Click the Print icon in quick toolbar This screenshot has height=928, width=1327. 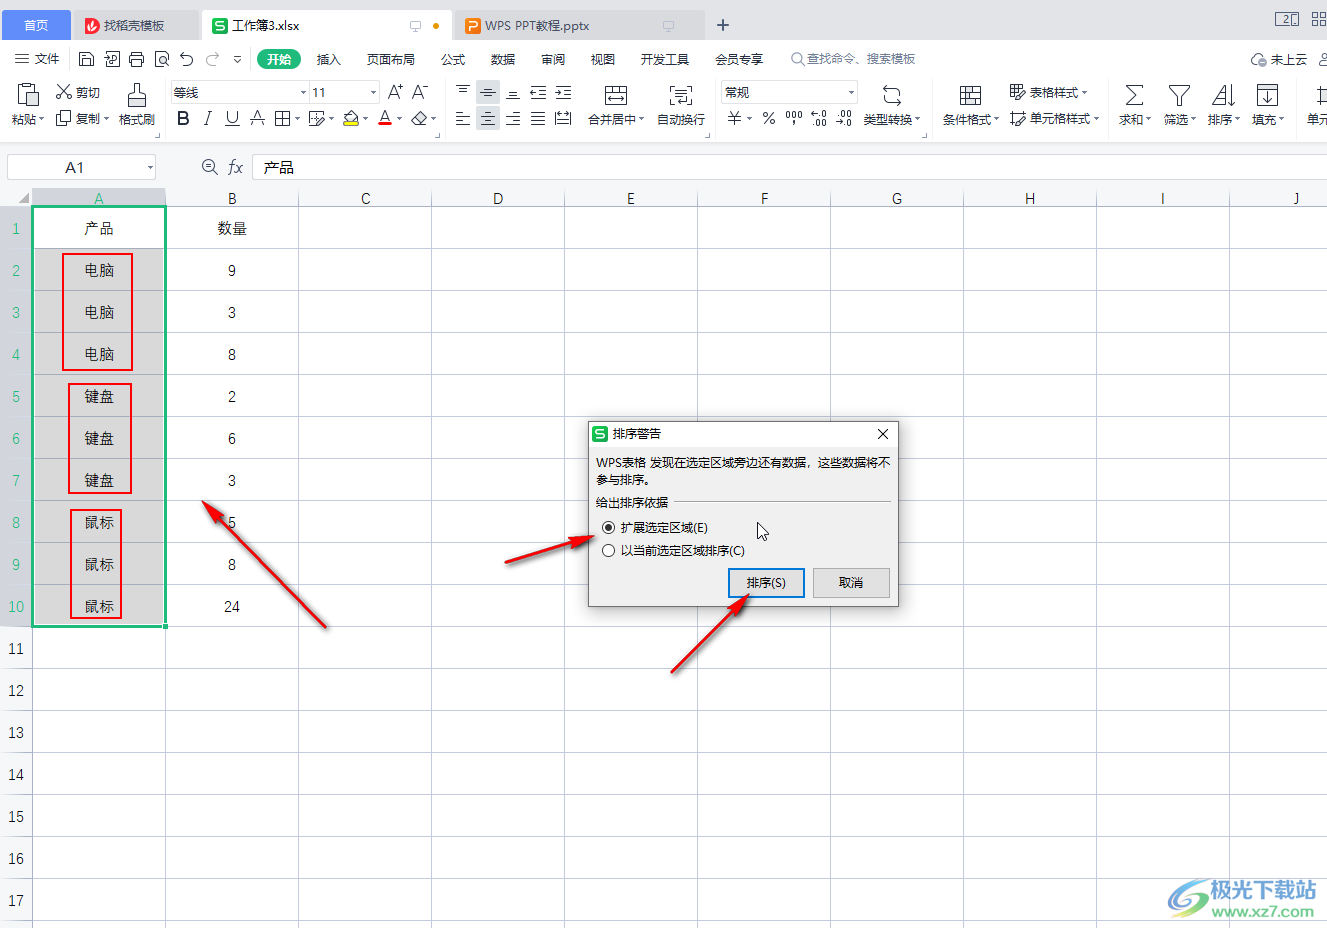tap(137, 59)
